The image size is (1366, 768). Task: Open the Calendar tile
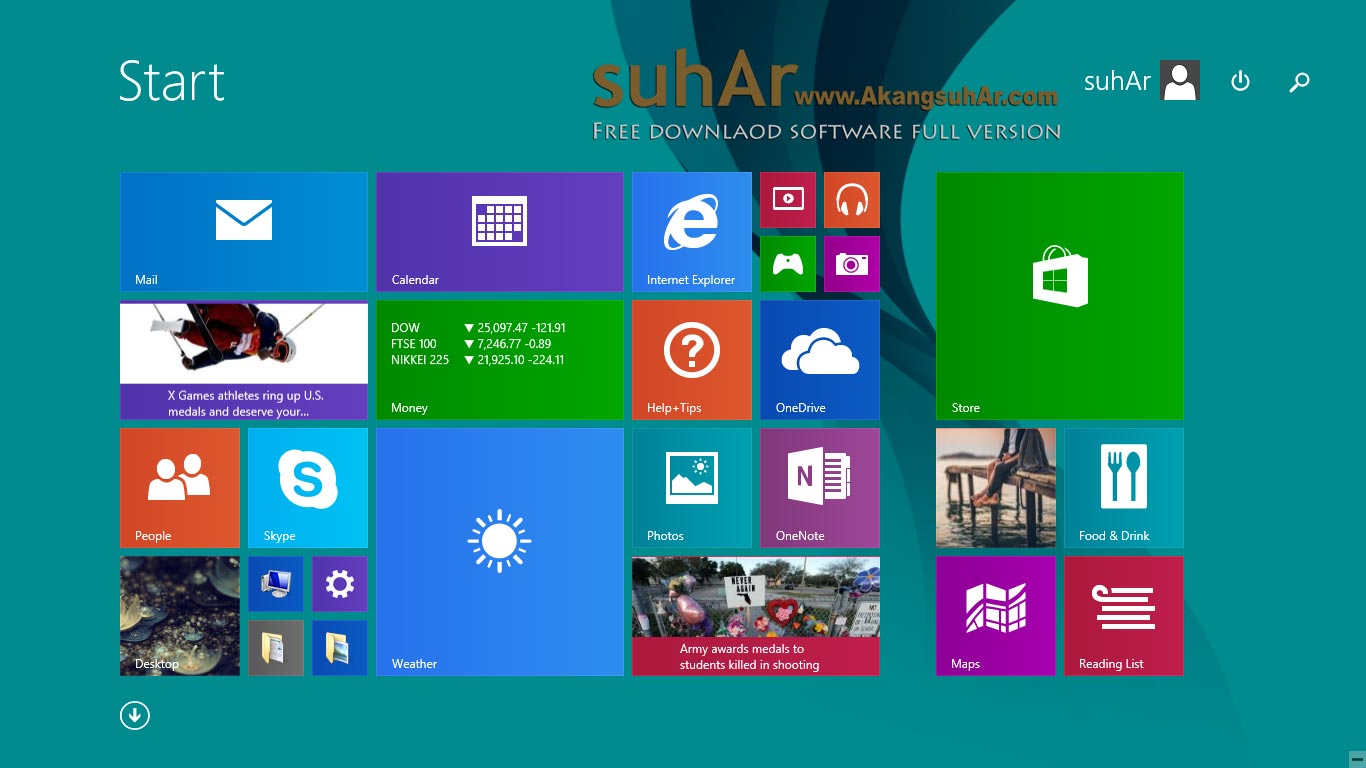[500, 232]
